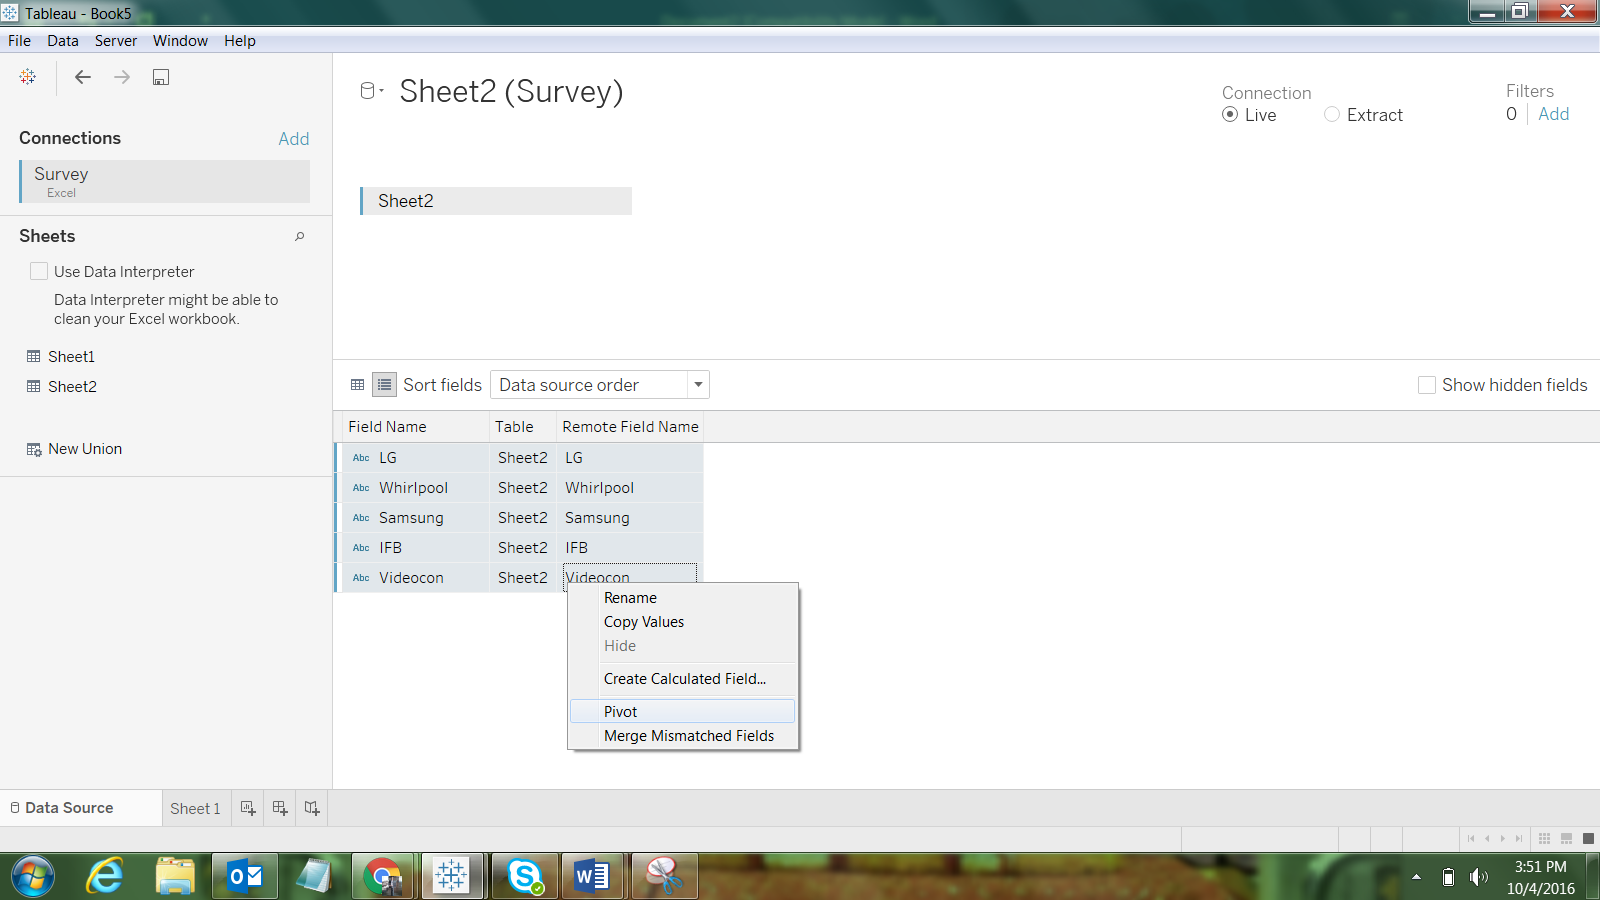
Task: Open the taskbar clock showing 3:51 PM
Action: 1540,877
